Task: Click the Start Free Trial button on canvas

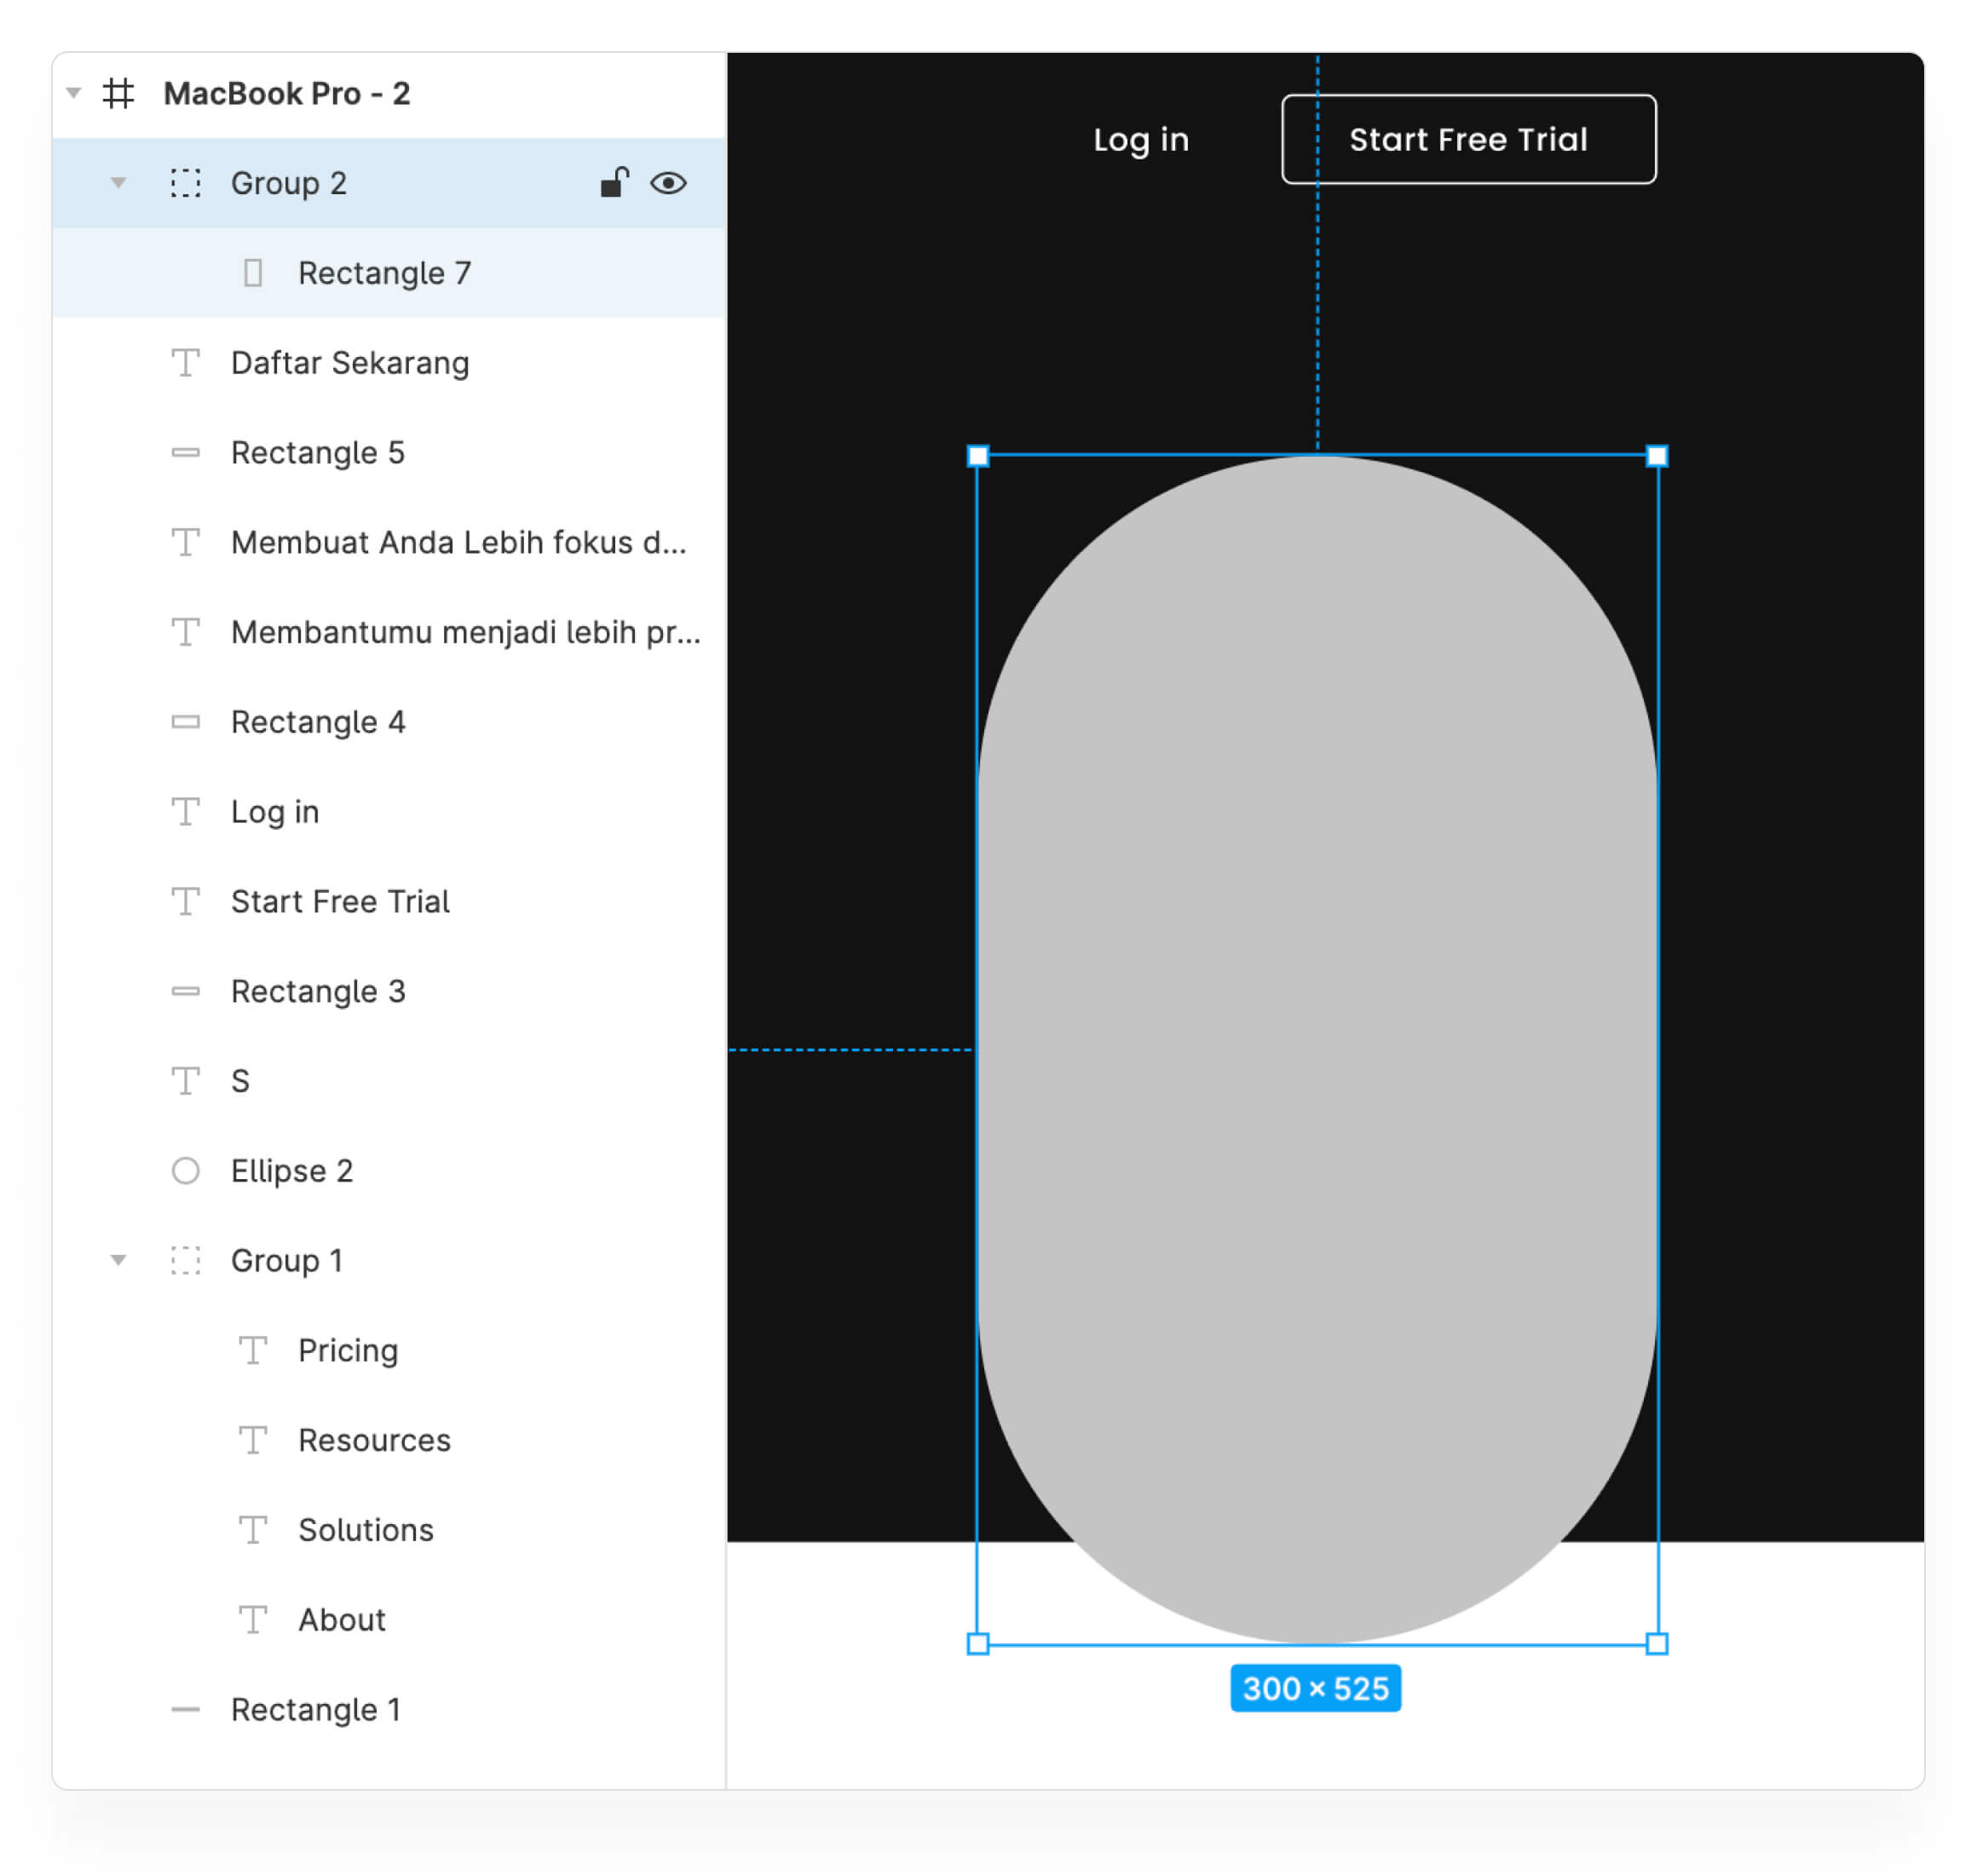Action: (x=1468, y=140)
